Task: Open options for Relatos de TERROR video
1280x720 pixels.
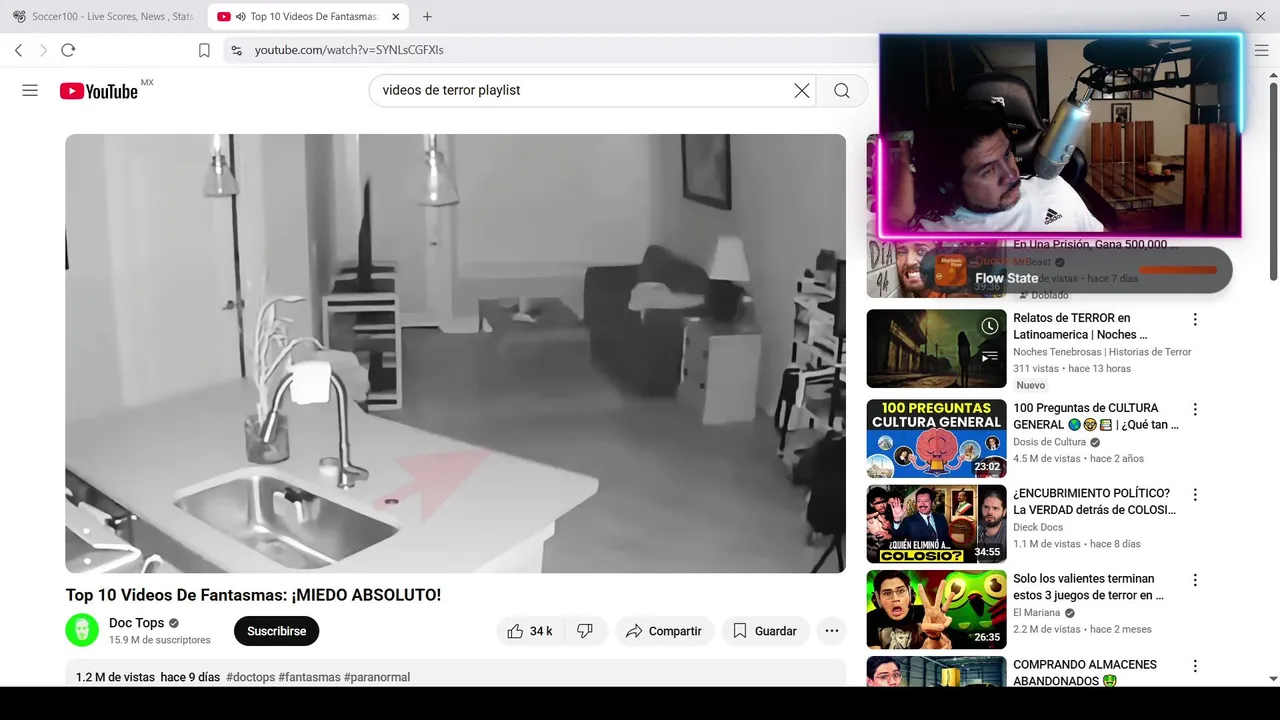Action: coord(1194,320)
